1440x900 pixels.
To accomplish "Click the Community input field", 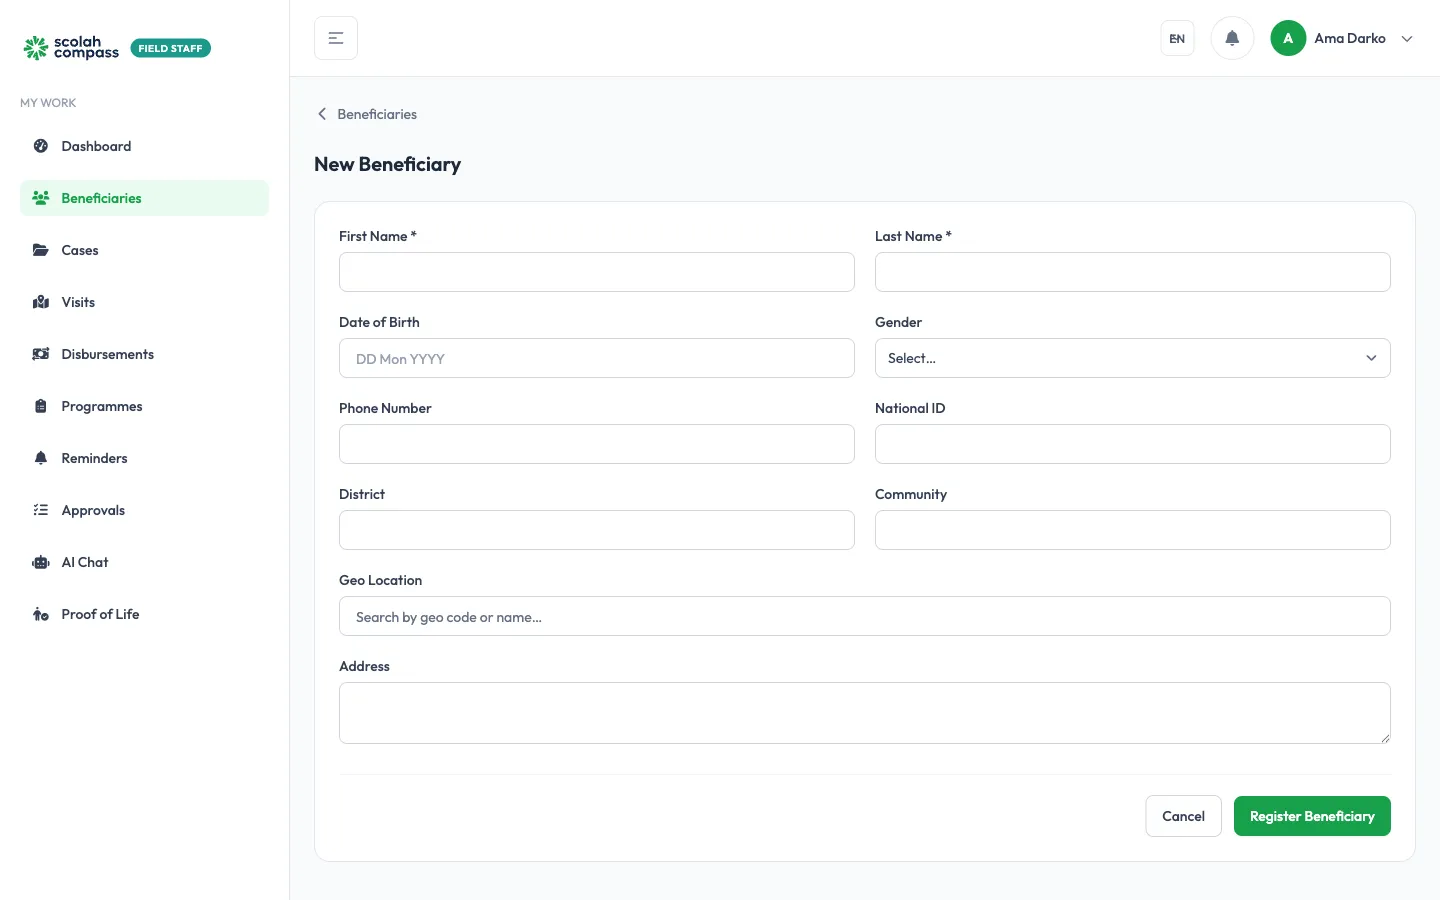I will (x=1132, y=530).
